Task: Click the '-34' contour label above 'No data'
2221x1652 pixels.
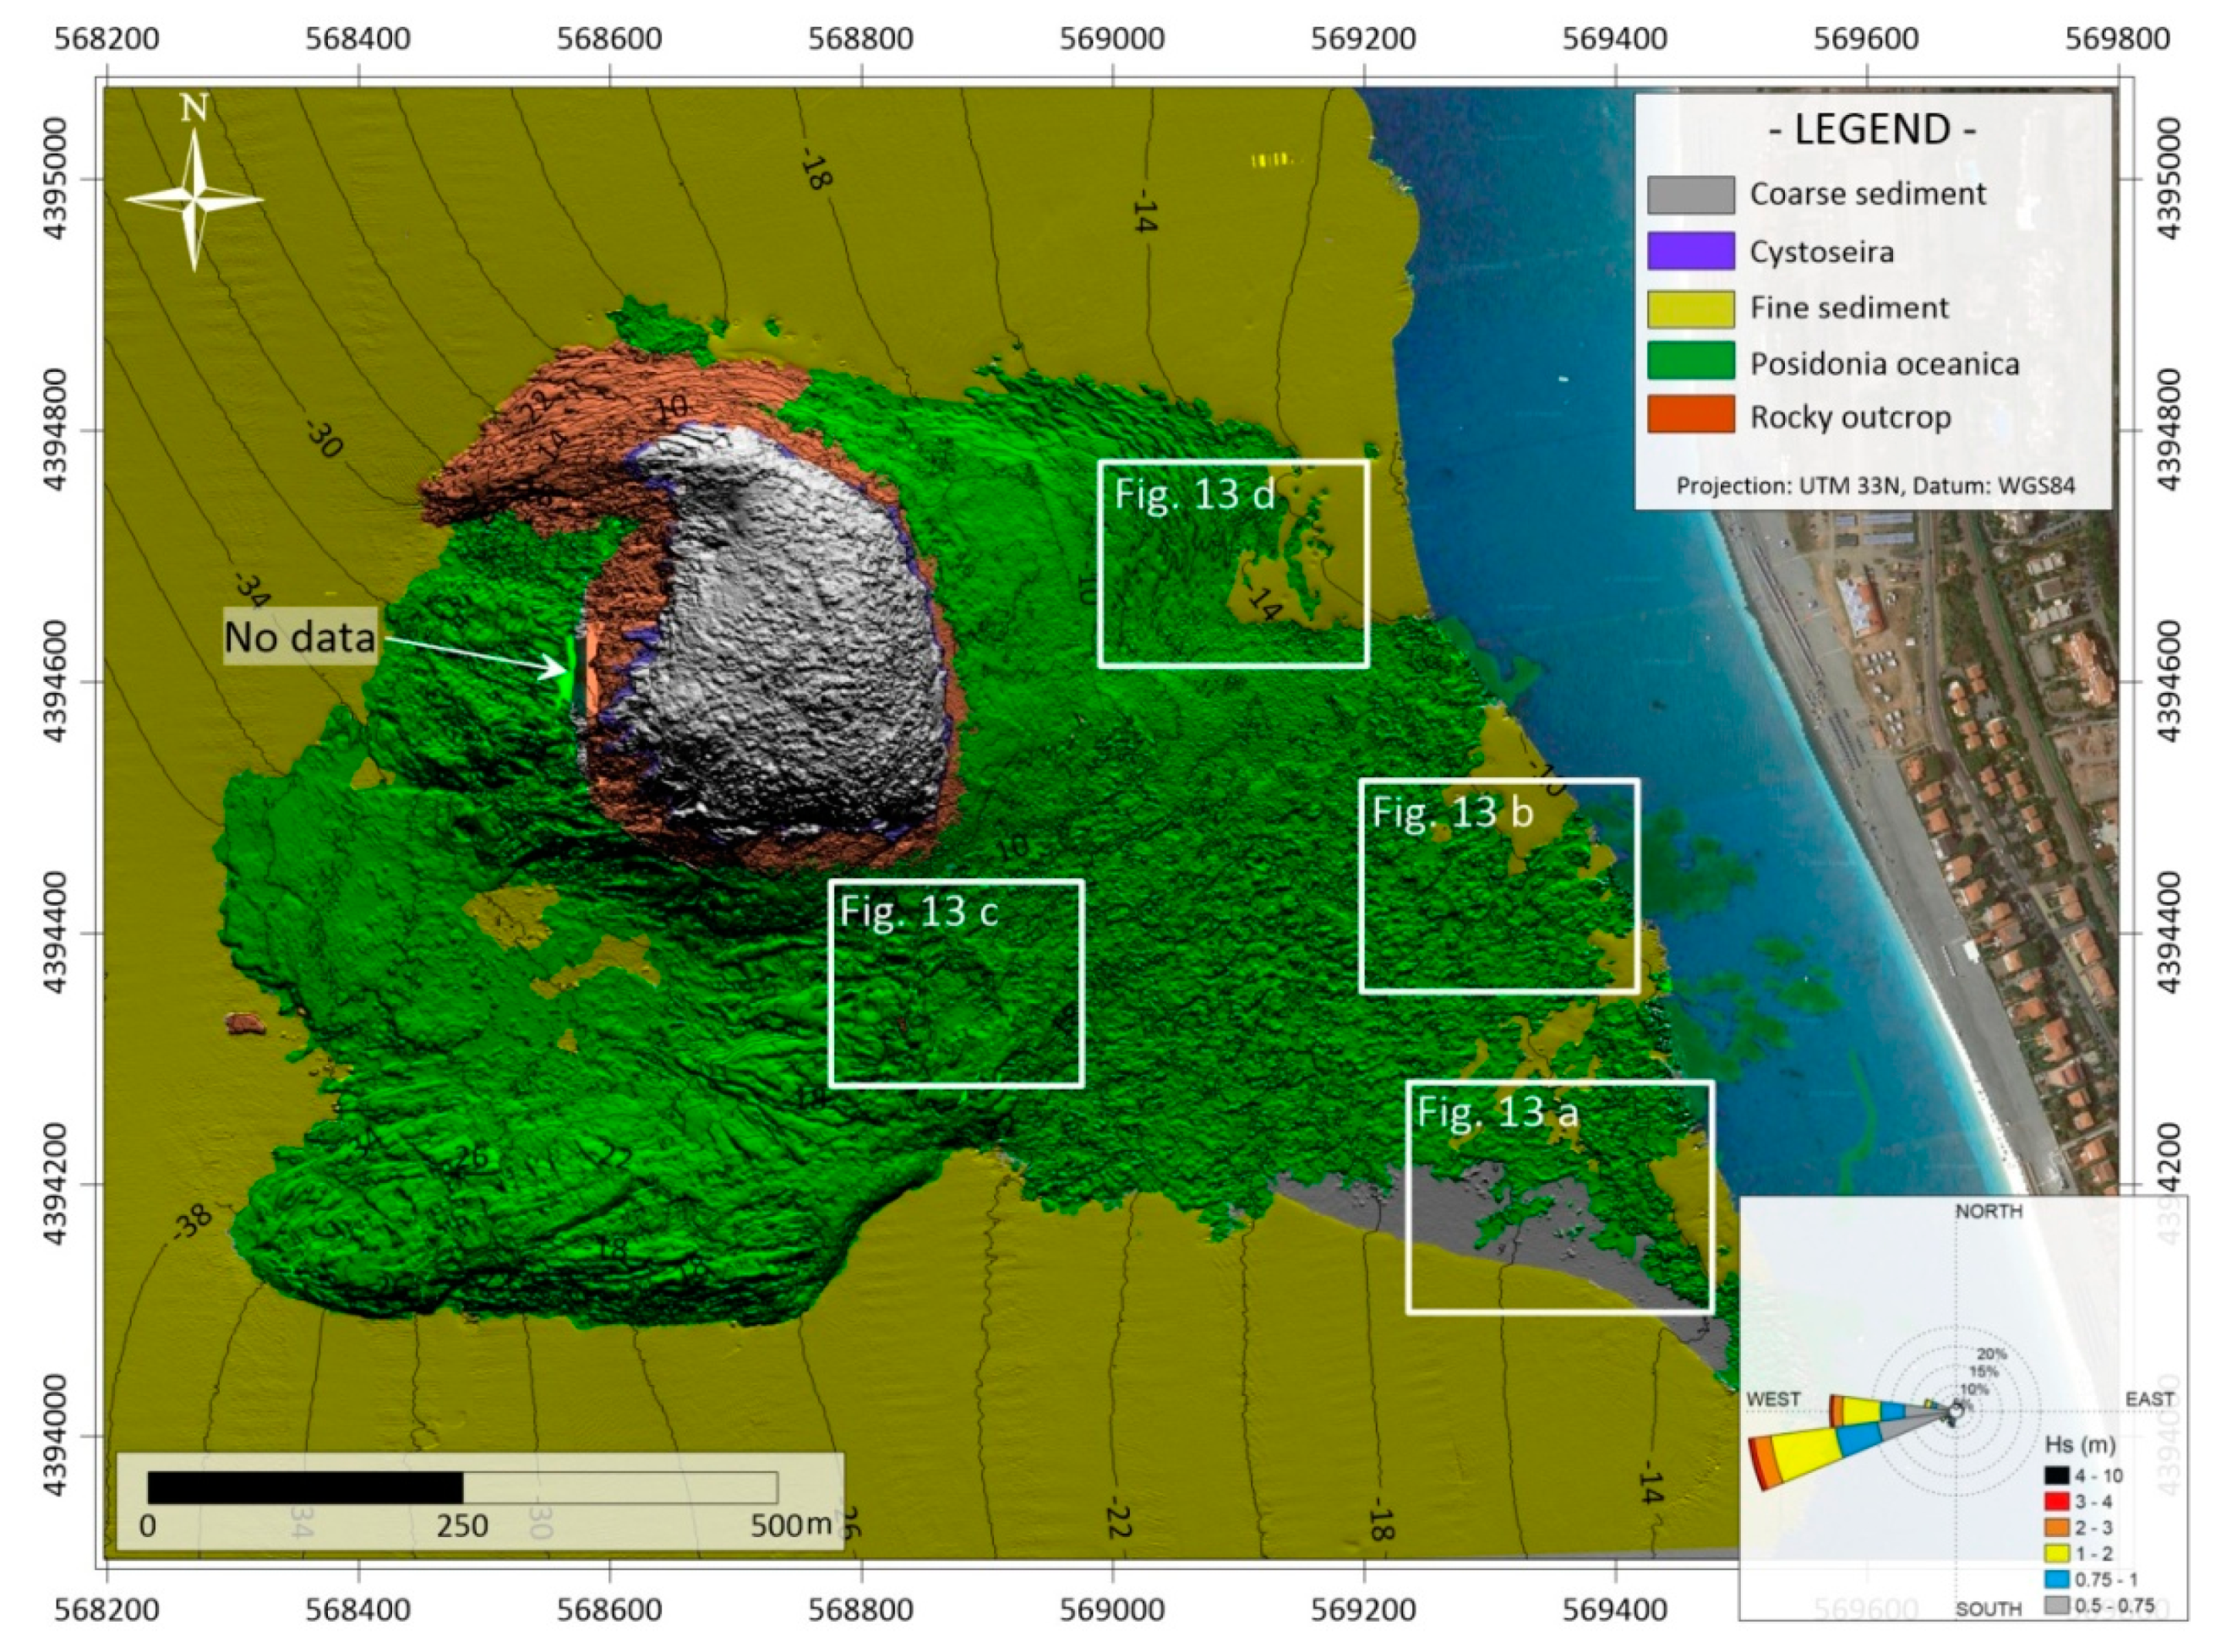Action: coord(251,591)
